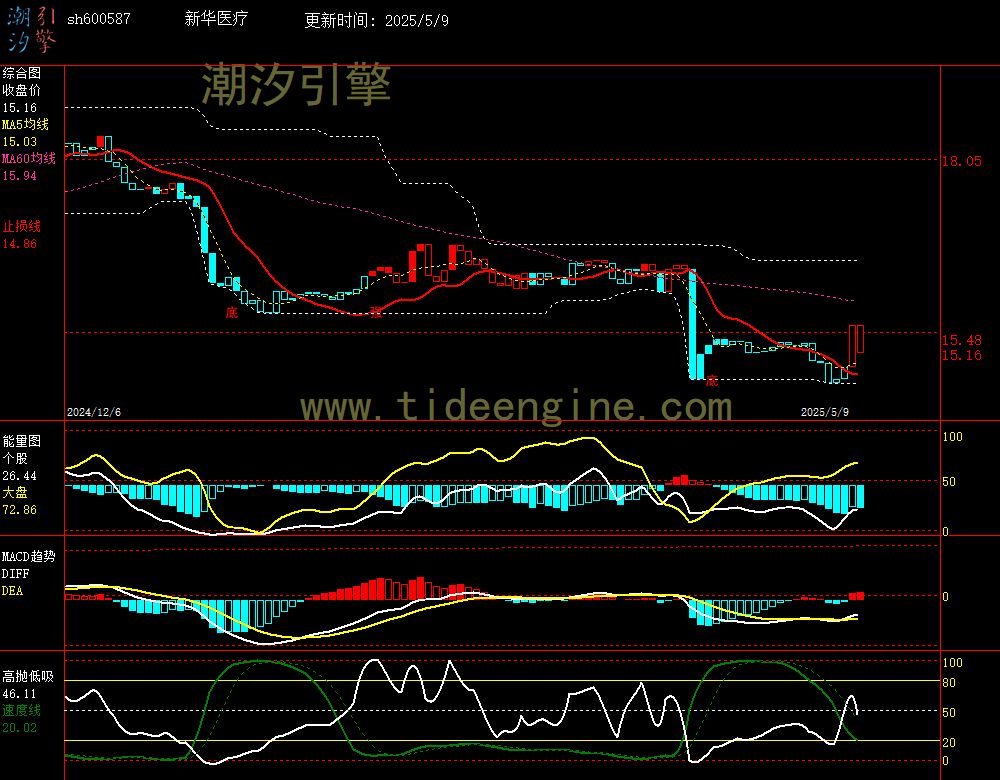The width and height of the screenshot is (1000, 780).
Task: Click the 大盘 legend label
Action: 15,492
